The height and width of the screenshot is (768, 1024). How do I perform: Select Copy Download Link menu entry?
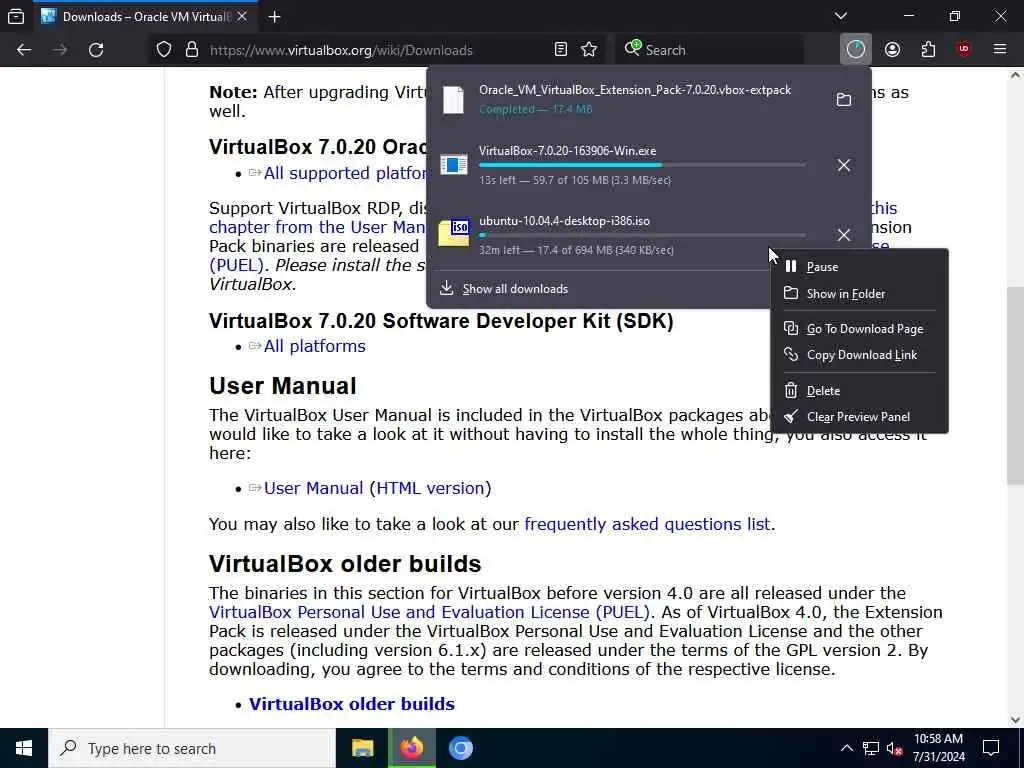point(859,355)
